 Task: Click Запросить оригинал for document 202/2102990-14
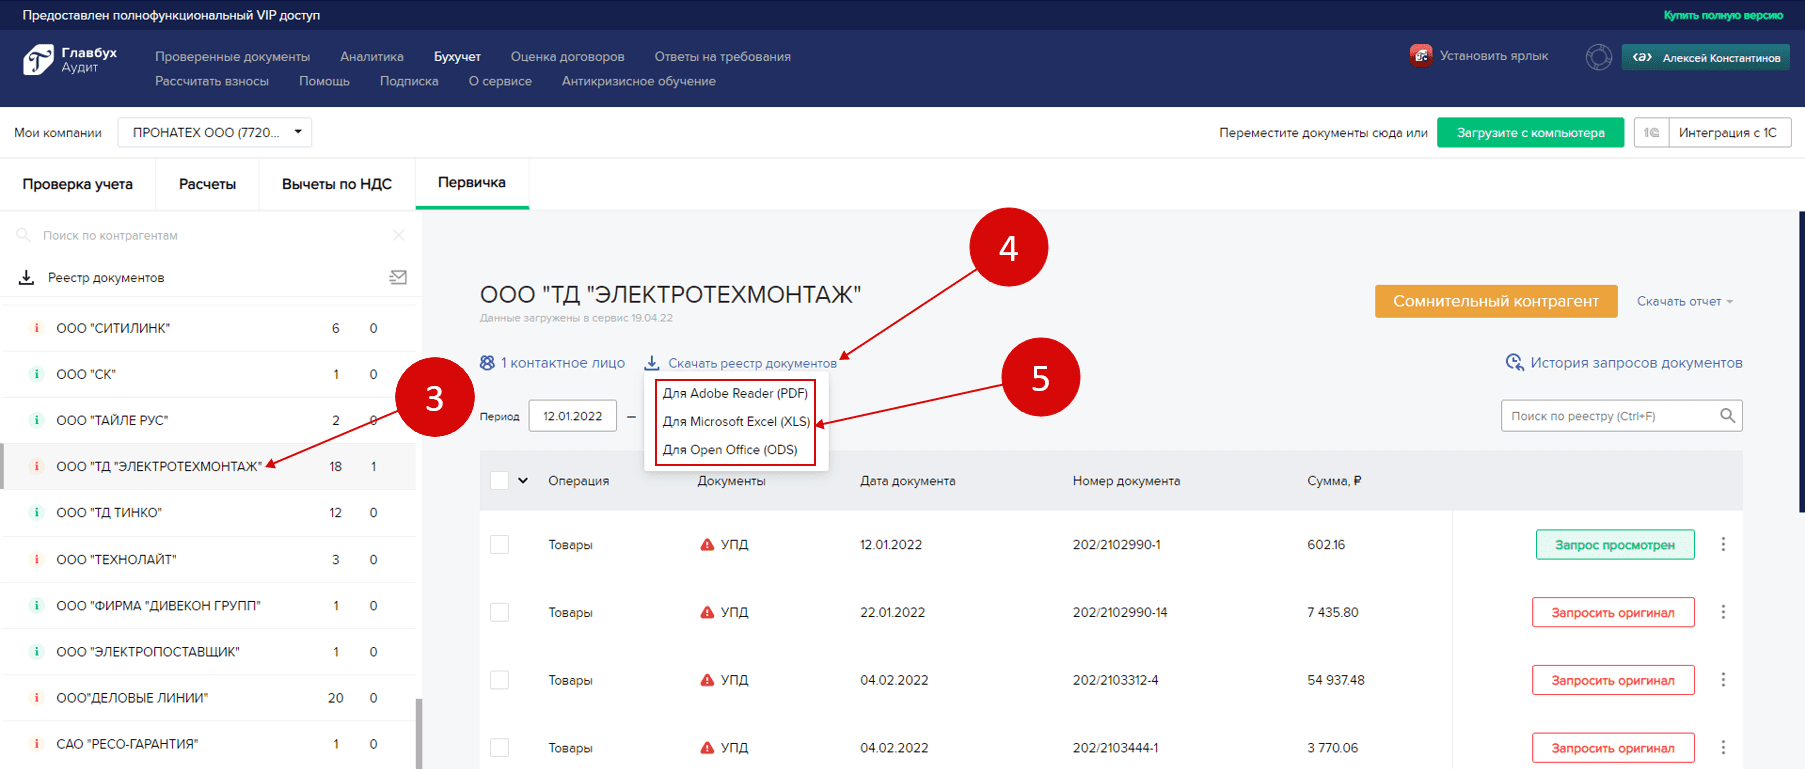click(x=1613, y=612)
